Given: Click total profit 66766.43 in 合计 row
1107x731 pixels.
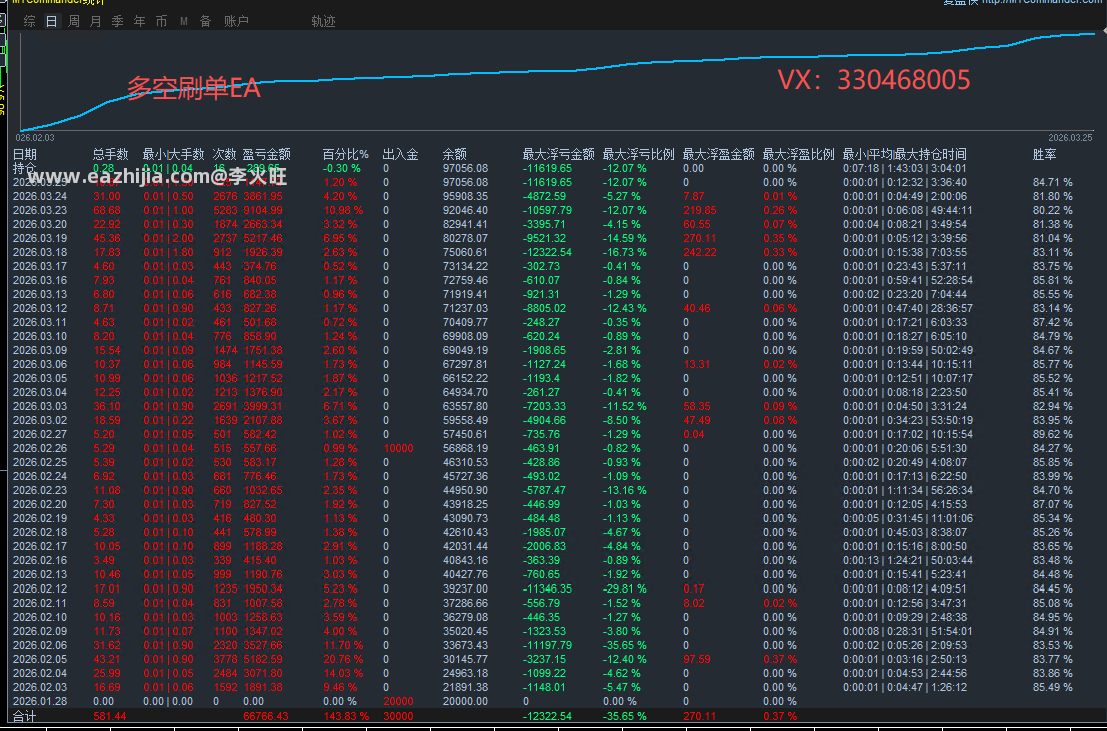Looking at the screenshot, I should pyautogui.click(x=265, y=716).
